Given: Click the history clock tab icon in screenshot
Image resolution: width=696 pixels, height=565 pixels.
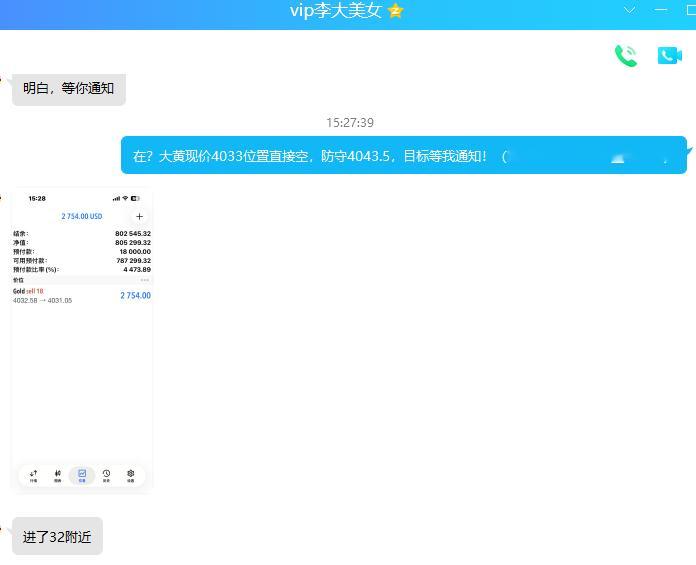Looking at the screenshot, I should tap(106, 475).
